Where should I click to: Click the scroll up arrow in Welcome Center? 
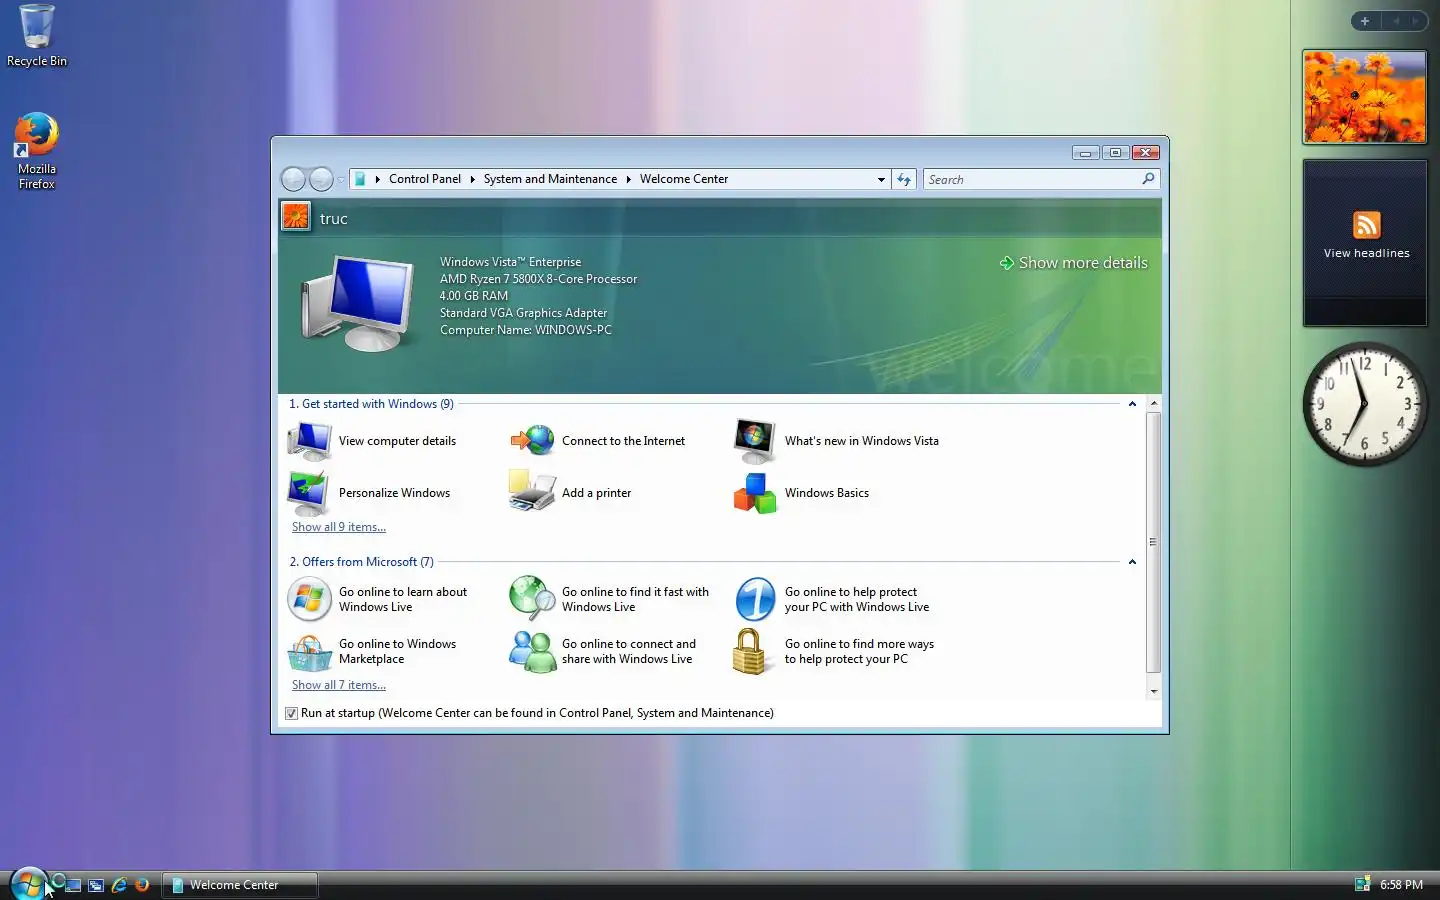[1153, 403]
